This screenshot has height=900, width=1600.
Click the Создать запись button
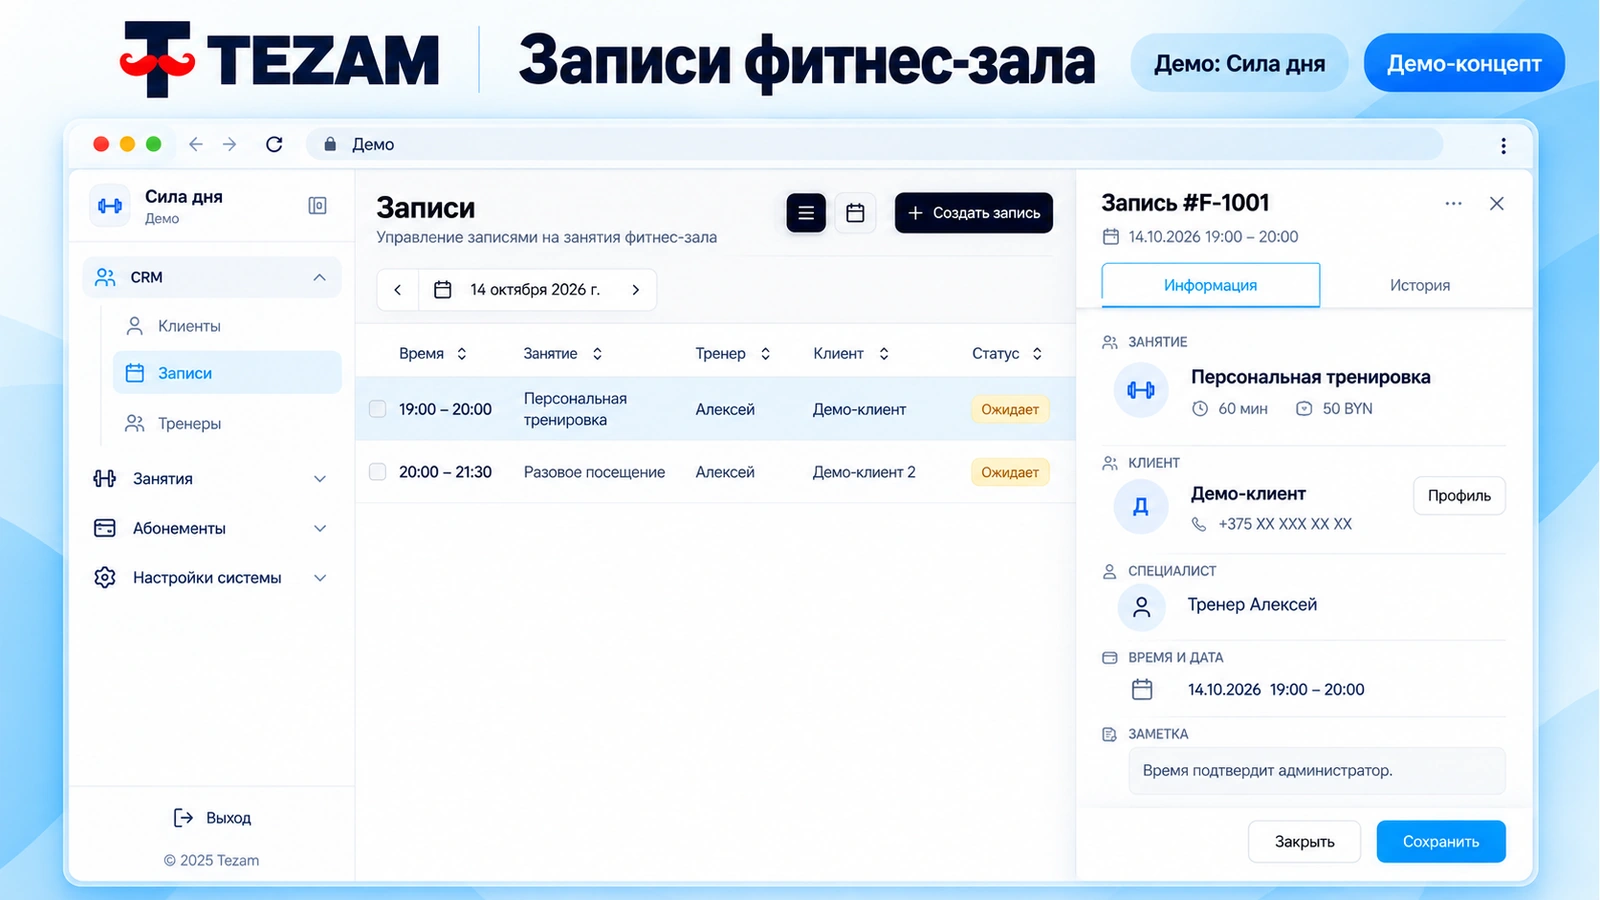974,213
